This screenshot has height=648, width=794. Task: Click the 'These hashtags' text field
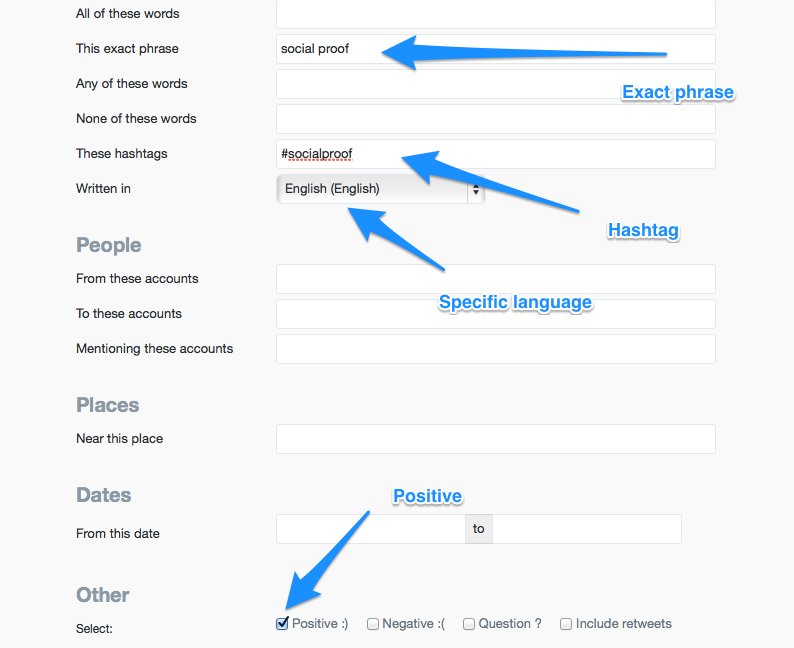click(x=495, y=154)
